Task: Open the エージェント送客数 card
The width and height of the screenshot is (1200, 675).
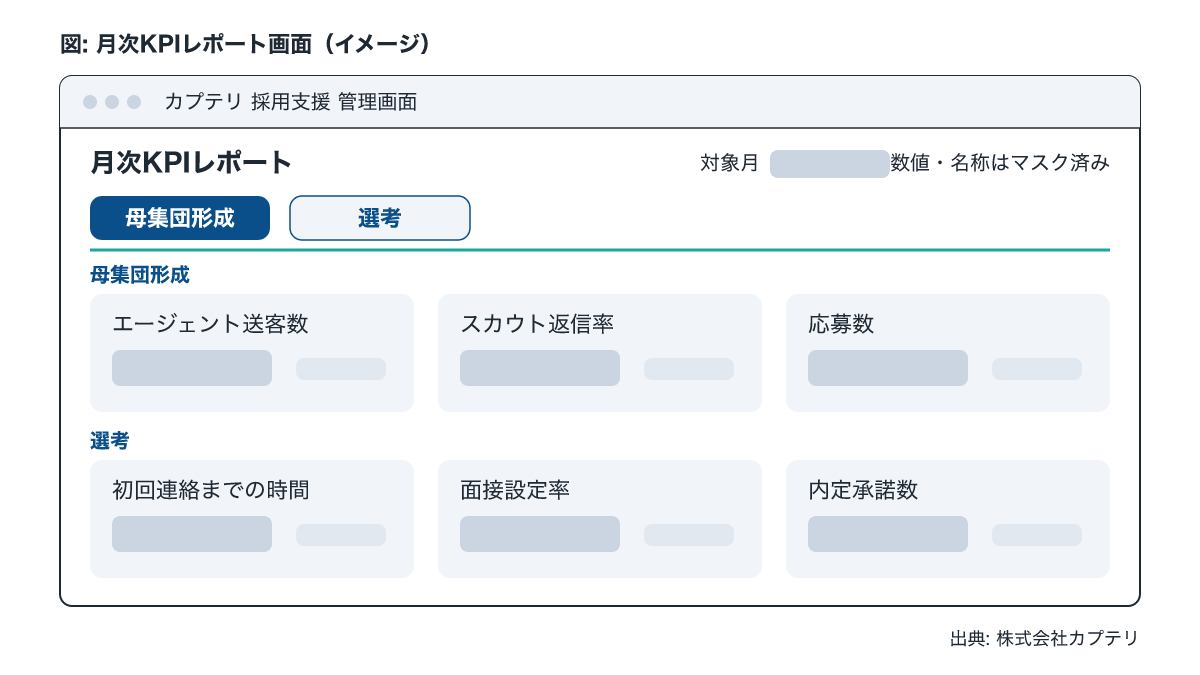Action: click(252, 353)
